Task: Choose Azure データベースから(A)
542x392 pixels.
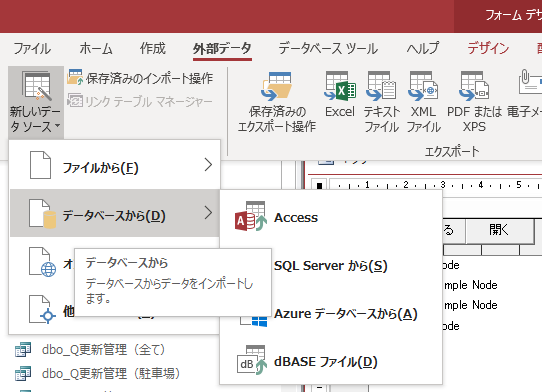Action: [346, 314]
